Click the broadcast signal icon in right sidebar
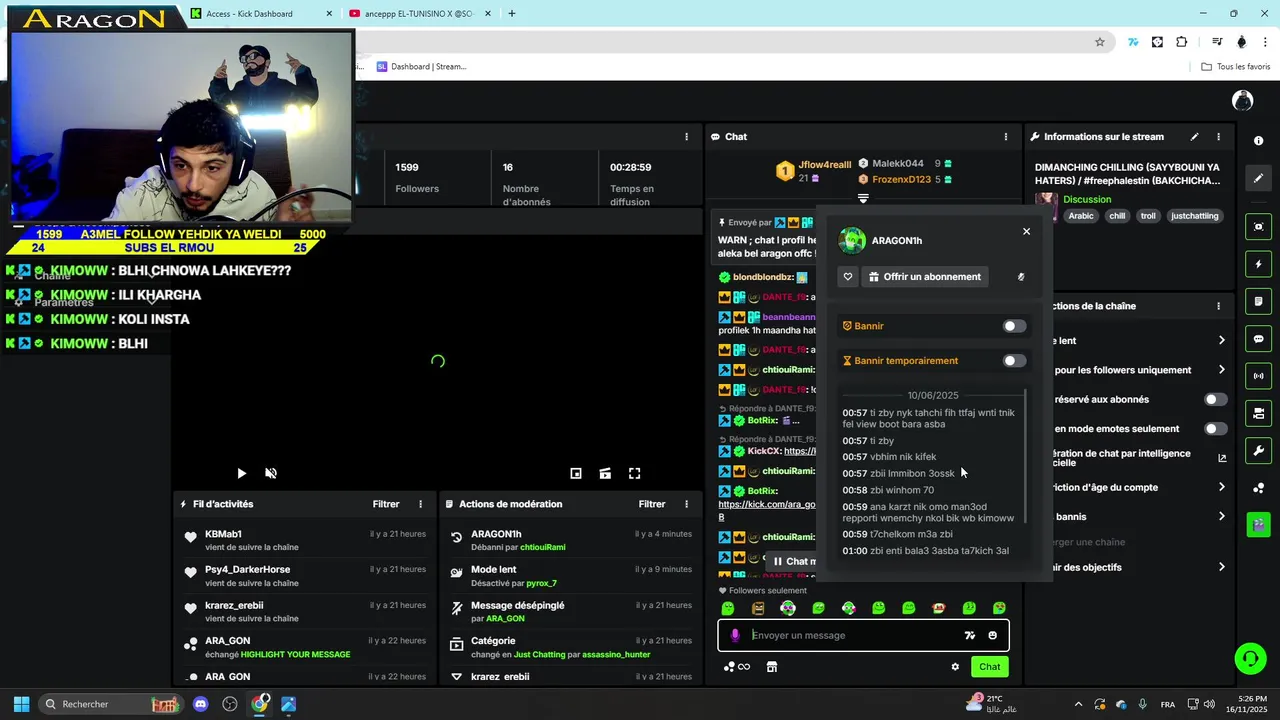This screenshot has height=720, width=1280. [1259, 376]
